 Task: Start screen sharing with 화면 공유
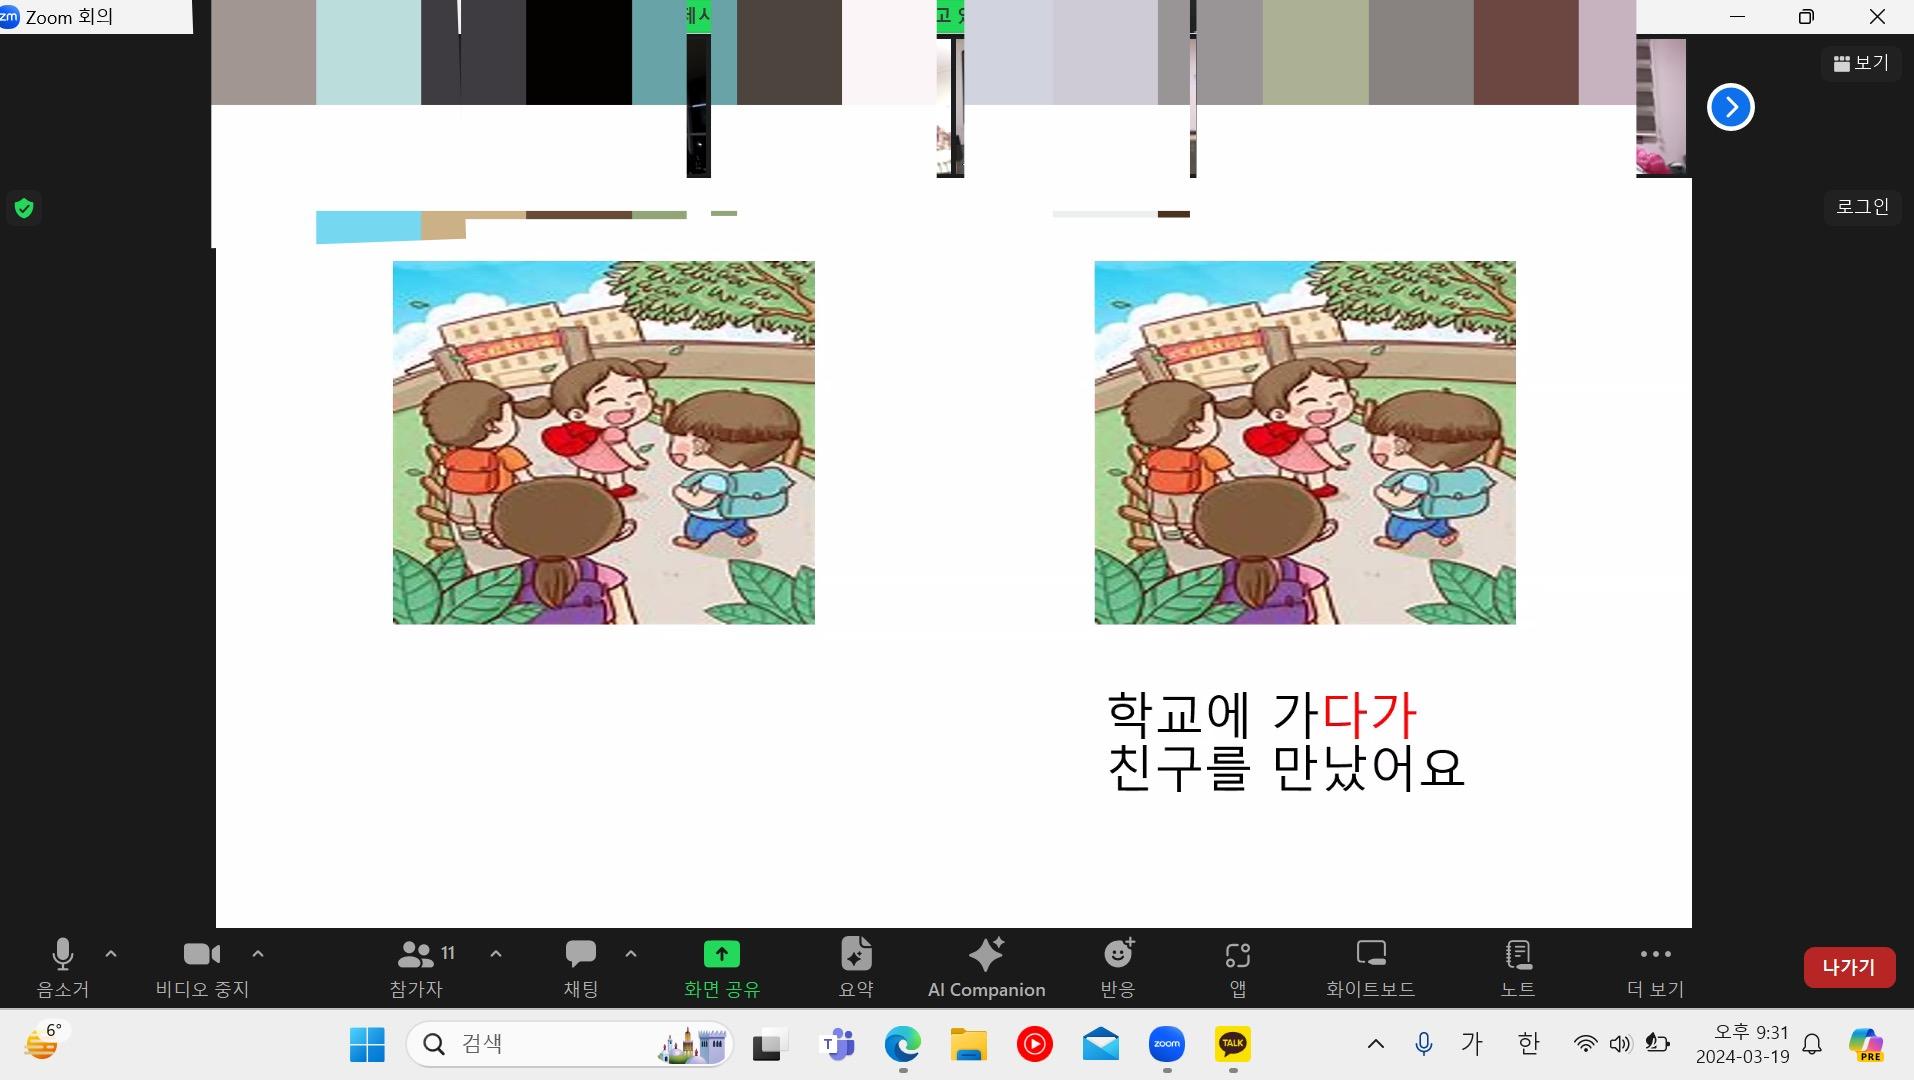tap(722, 968)
